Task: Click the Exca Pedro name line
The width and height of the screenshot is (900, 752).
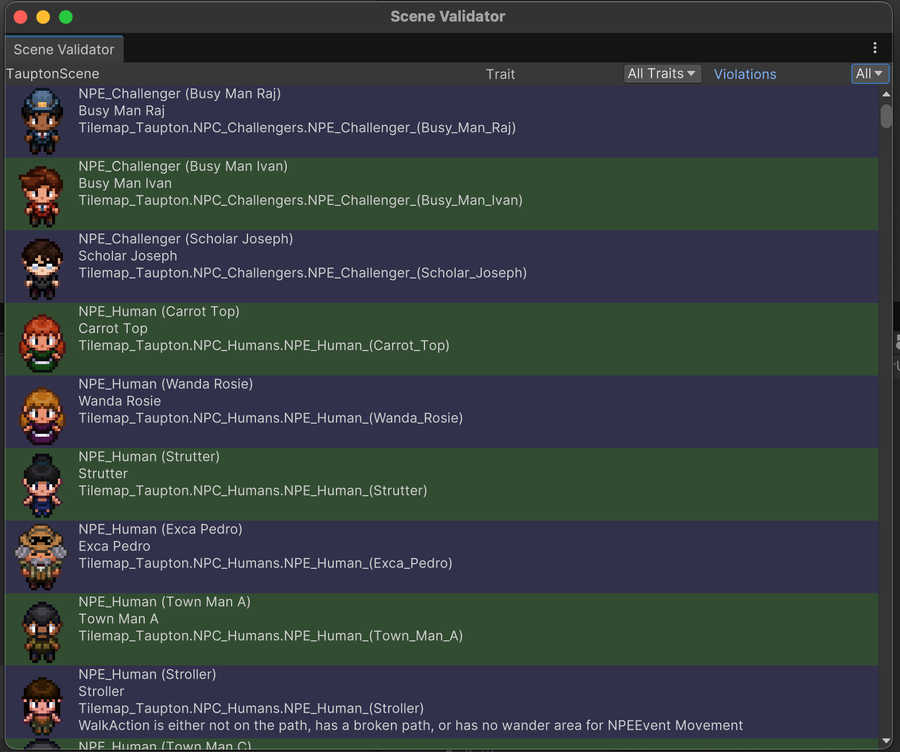Action: tap(114, 546)
